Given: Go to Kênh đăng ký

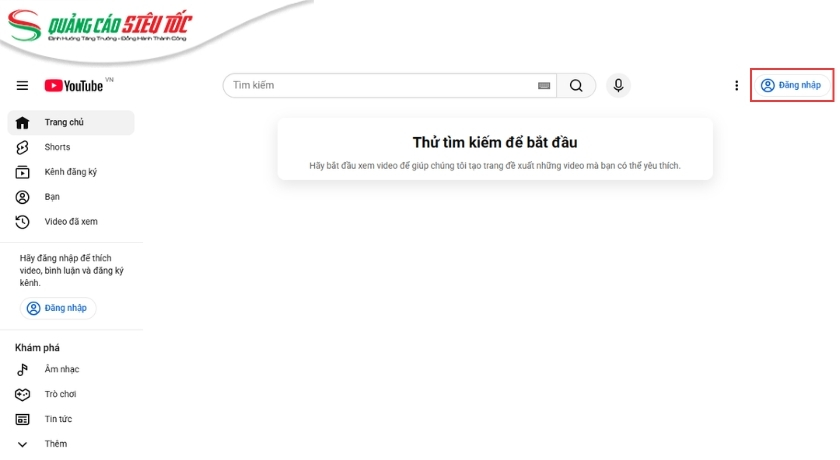Looking at the screenshot, I should pyautogui.click(x=71, y=172).
